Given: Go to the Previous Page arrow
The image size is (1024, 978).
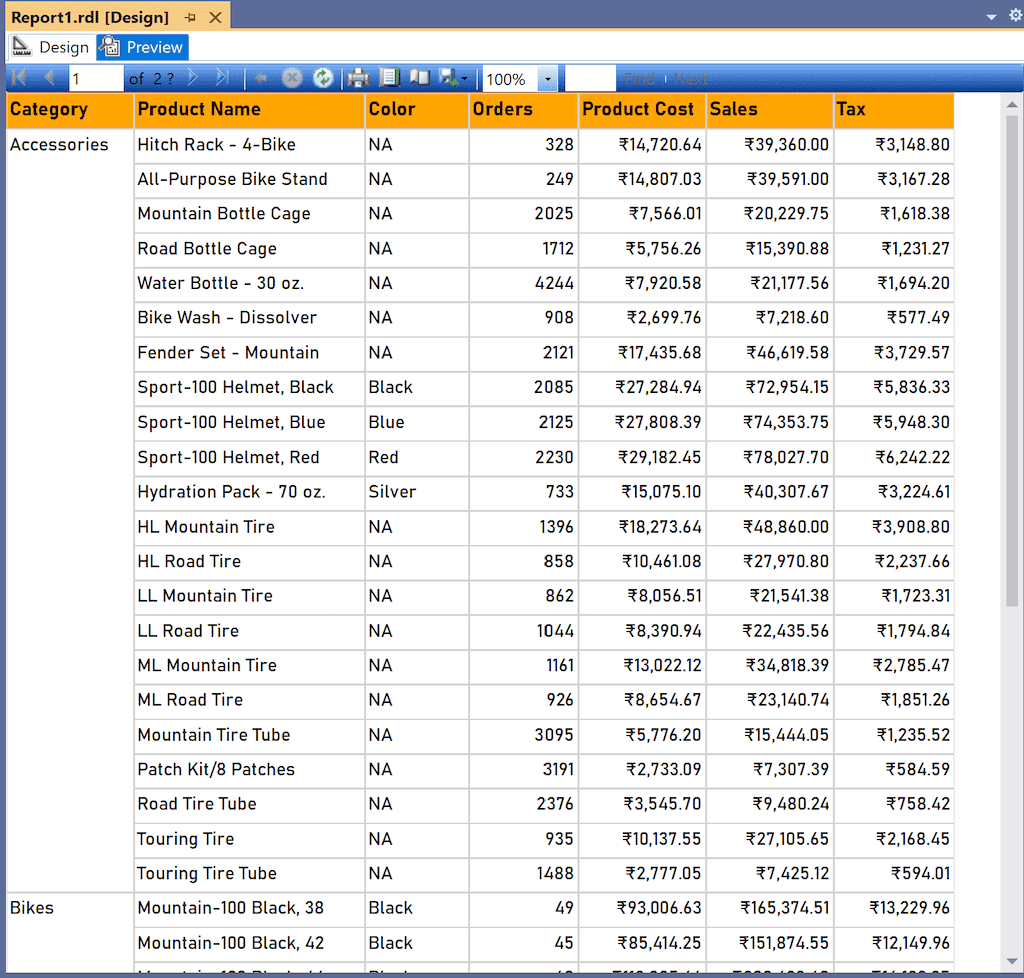Looking at the screenshot, I should pos(48,78).
